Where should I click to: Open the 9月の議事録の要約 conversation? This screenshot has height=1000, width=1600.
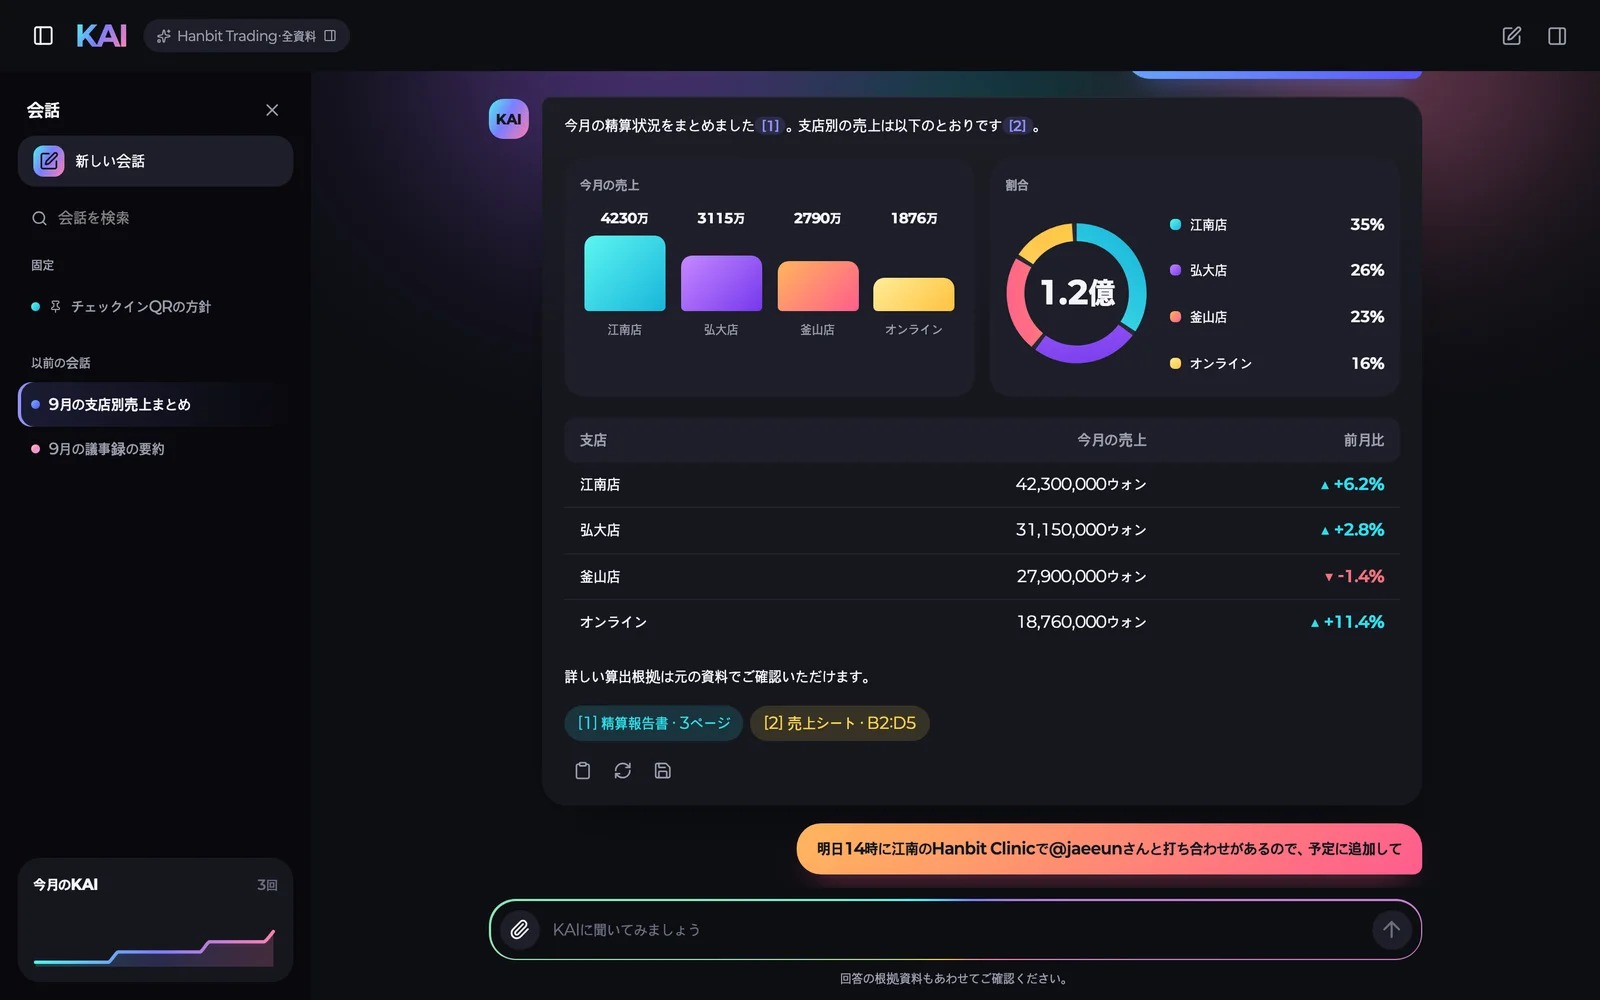[x=155, y=449]
